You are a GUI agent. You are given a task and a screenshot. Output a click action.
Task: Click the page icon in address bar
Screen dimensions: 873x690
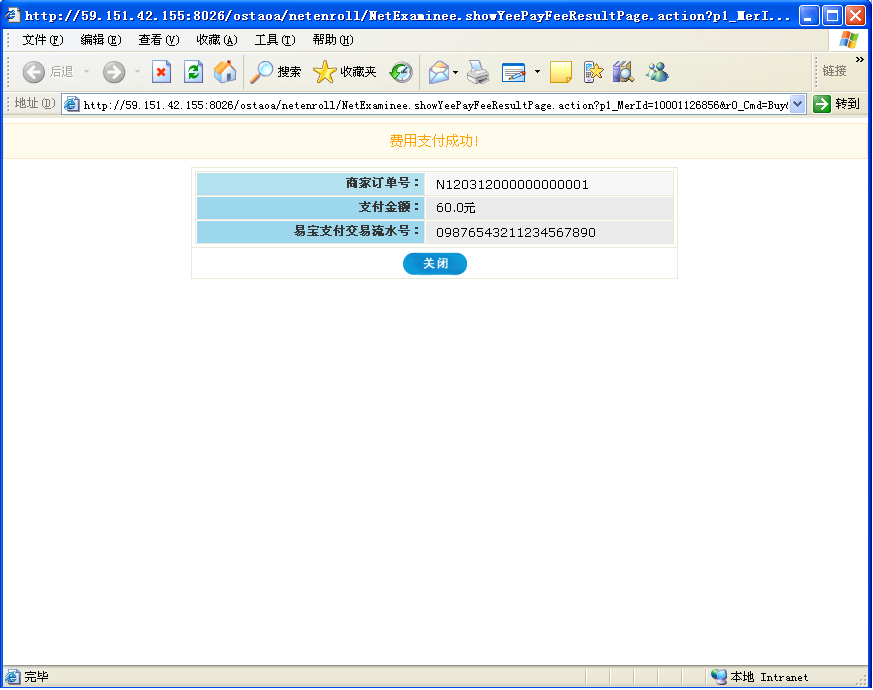pos(72,104)
